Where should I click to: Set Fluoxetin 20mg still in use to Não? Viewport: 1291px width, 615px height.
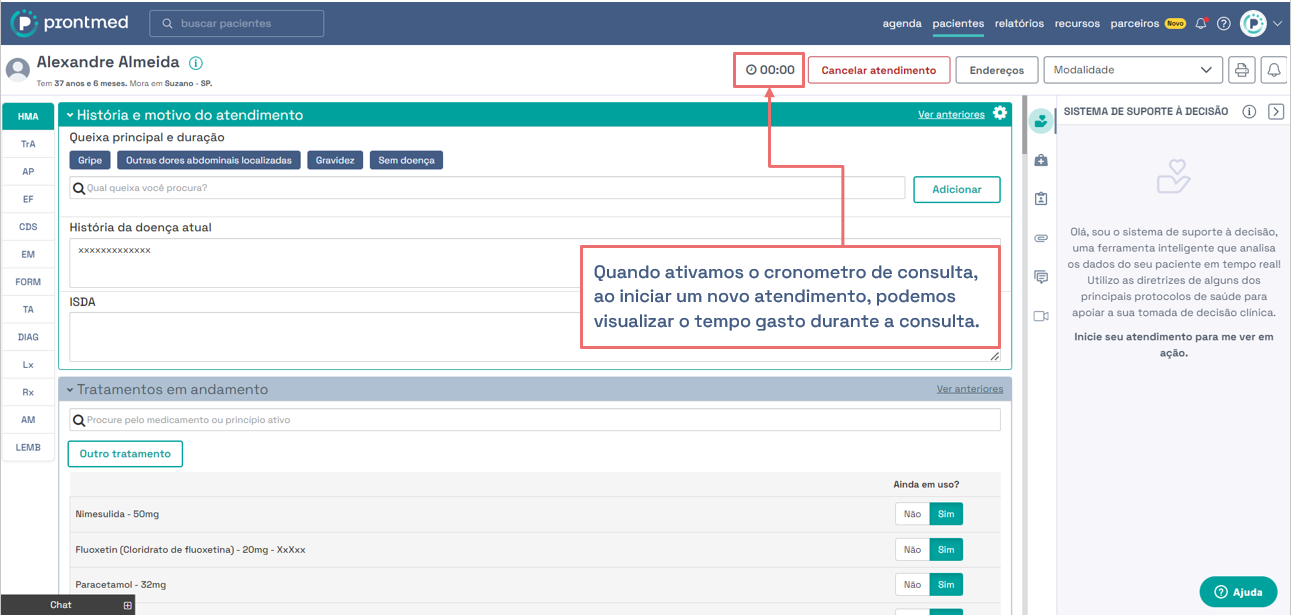[x=912, y=549]
